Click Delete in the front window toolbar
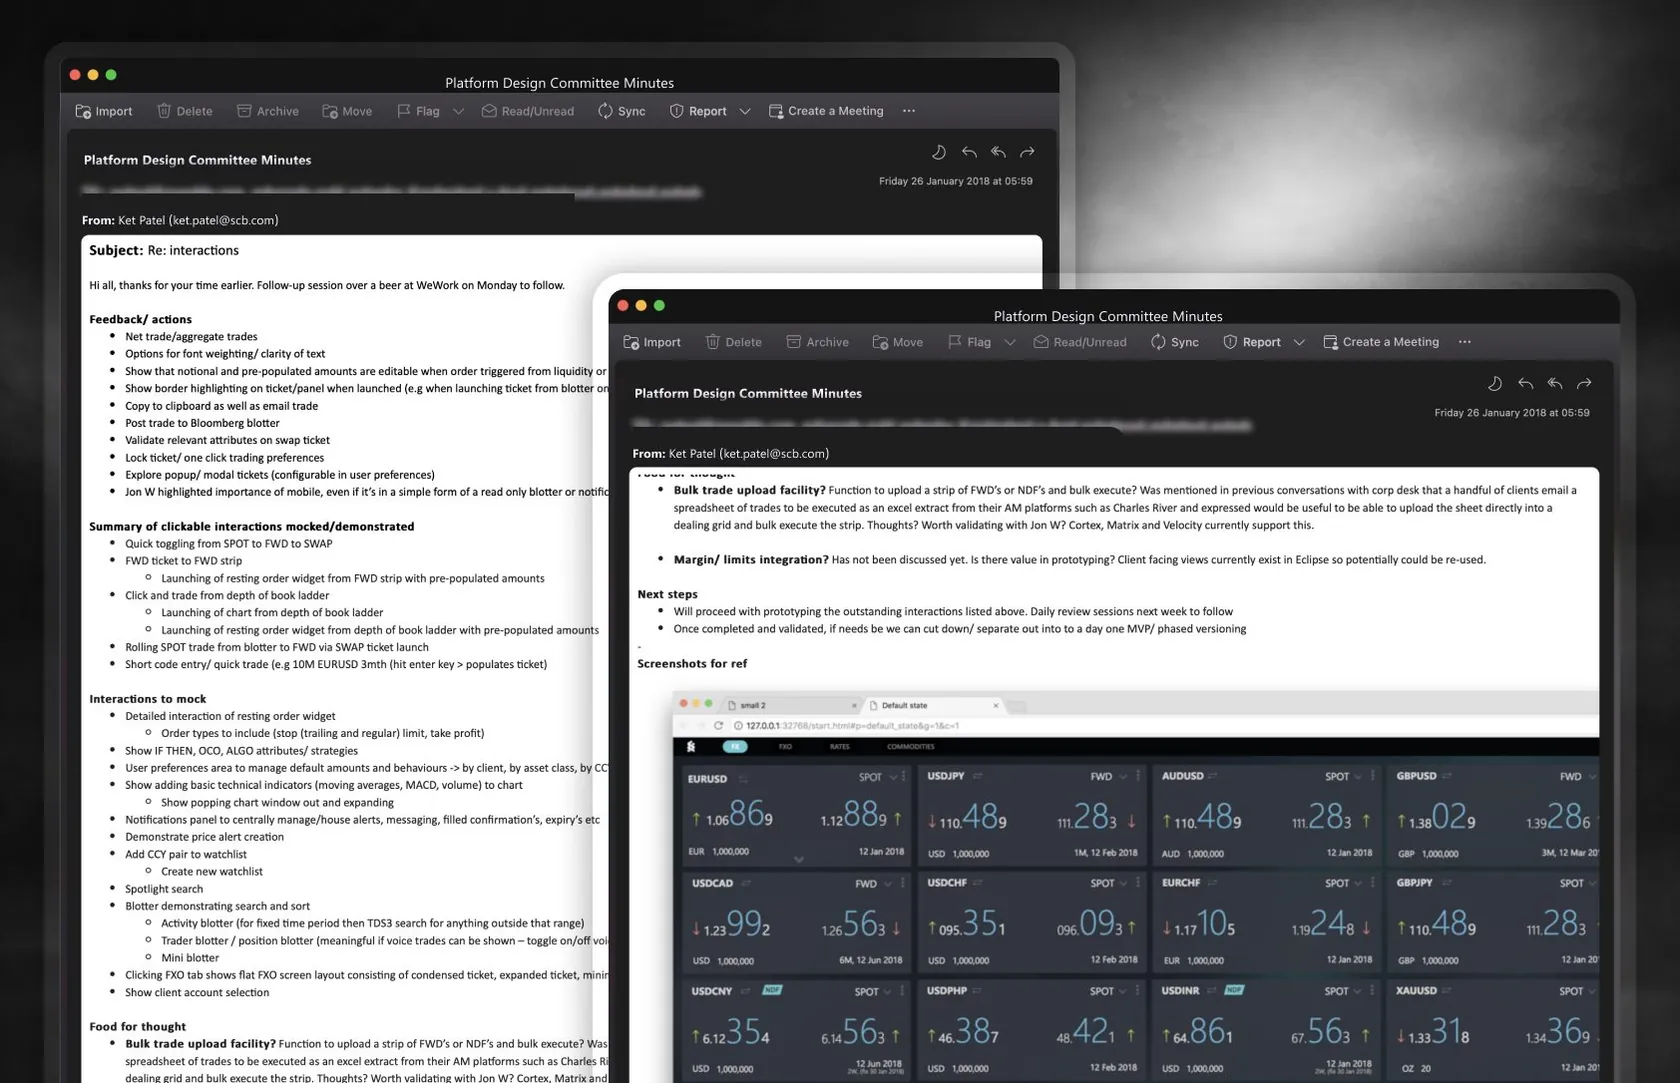The image size is (1680, 1083). click(x=733, y=342)
